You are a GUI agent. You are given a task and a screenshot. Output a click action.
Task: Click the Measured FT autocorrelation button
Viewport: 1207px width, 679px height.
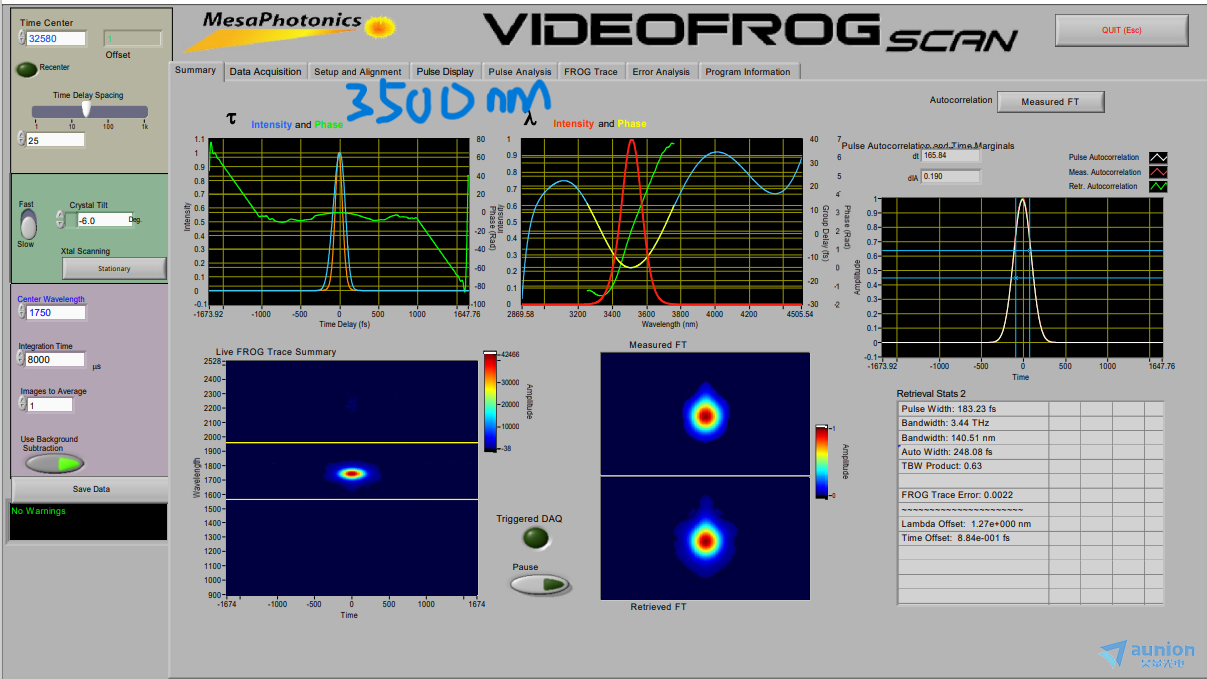(1049, 102)
